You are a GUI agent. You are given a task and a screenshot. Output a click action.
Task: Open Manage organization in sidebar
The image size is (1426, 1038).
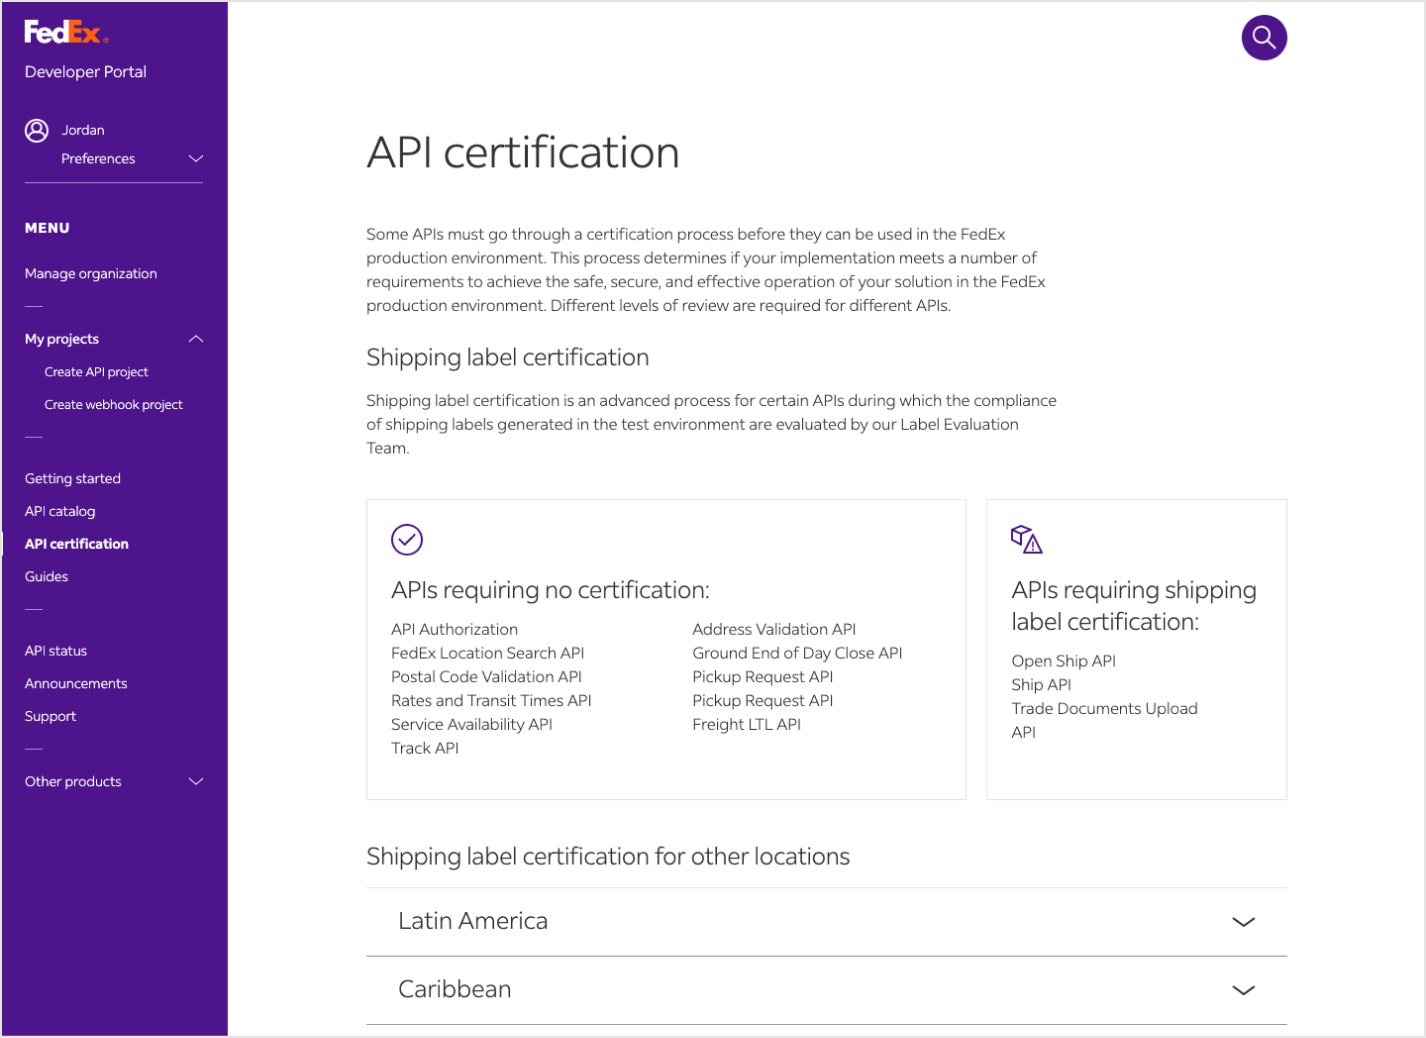[91, 274]
